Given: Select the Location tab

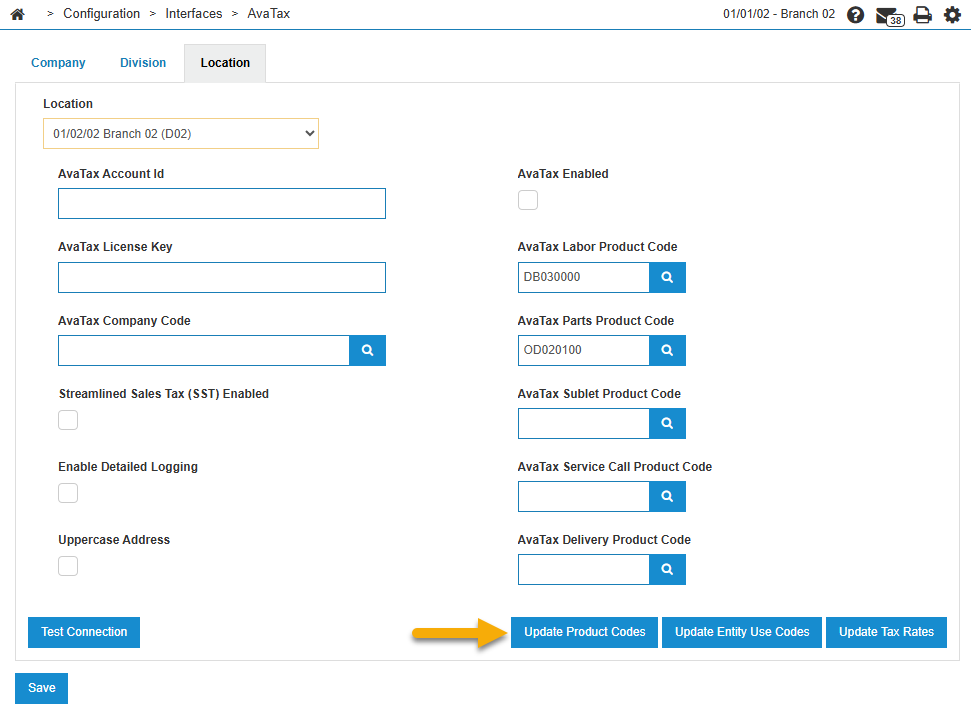Looking at the screenshot, I should click(x=225, y=63).
